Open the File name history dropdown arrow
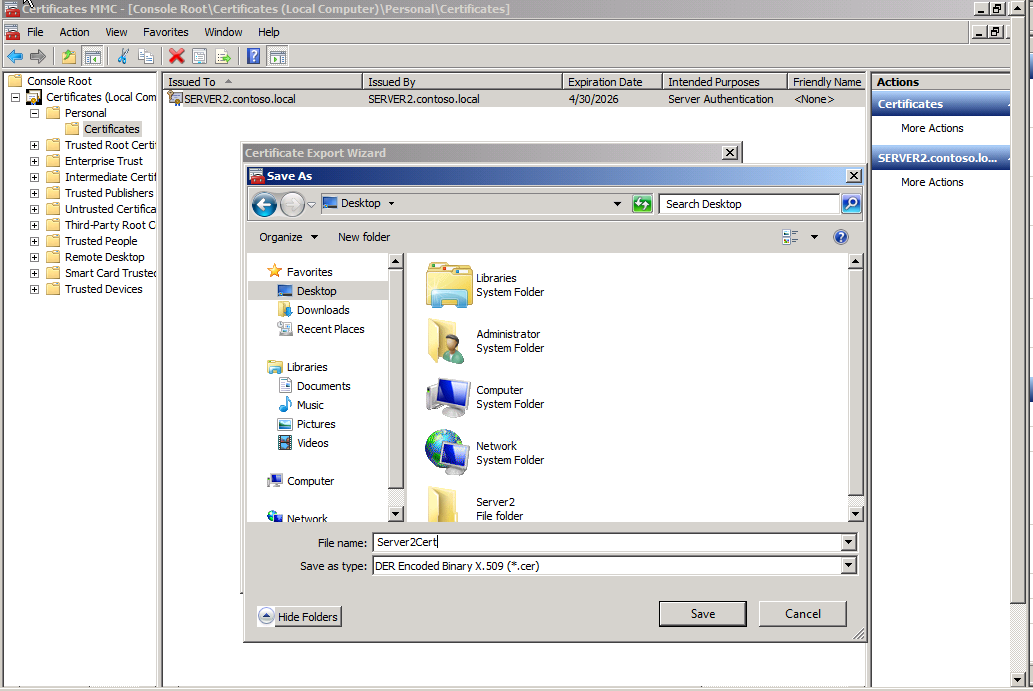Viewport: 1033px width, 691px height. [849, 542]
